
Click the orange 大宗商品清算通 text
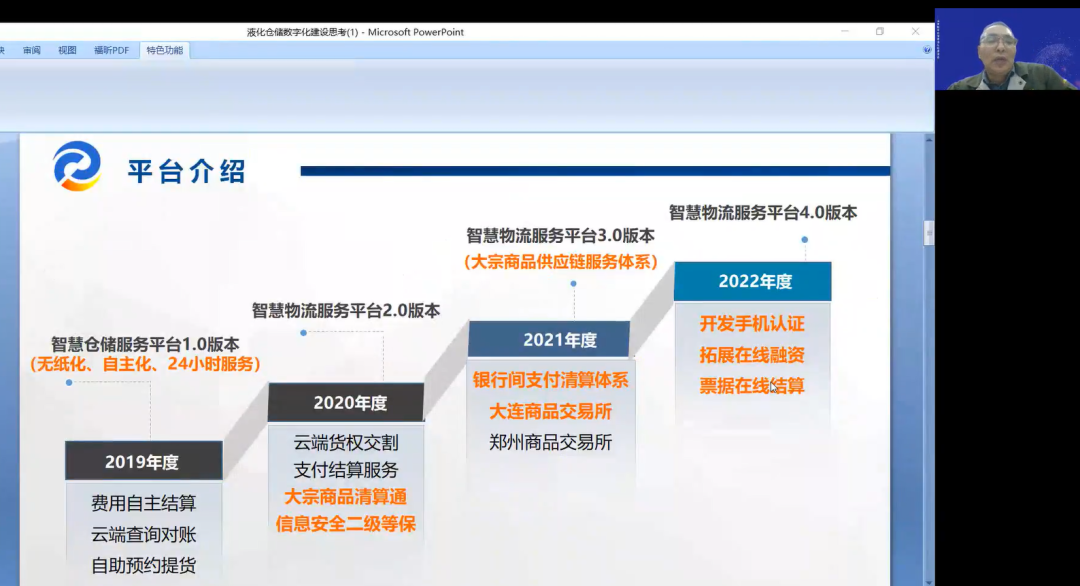(x=345, y=497)
